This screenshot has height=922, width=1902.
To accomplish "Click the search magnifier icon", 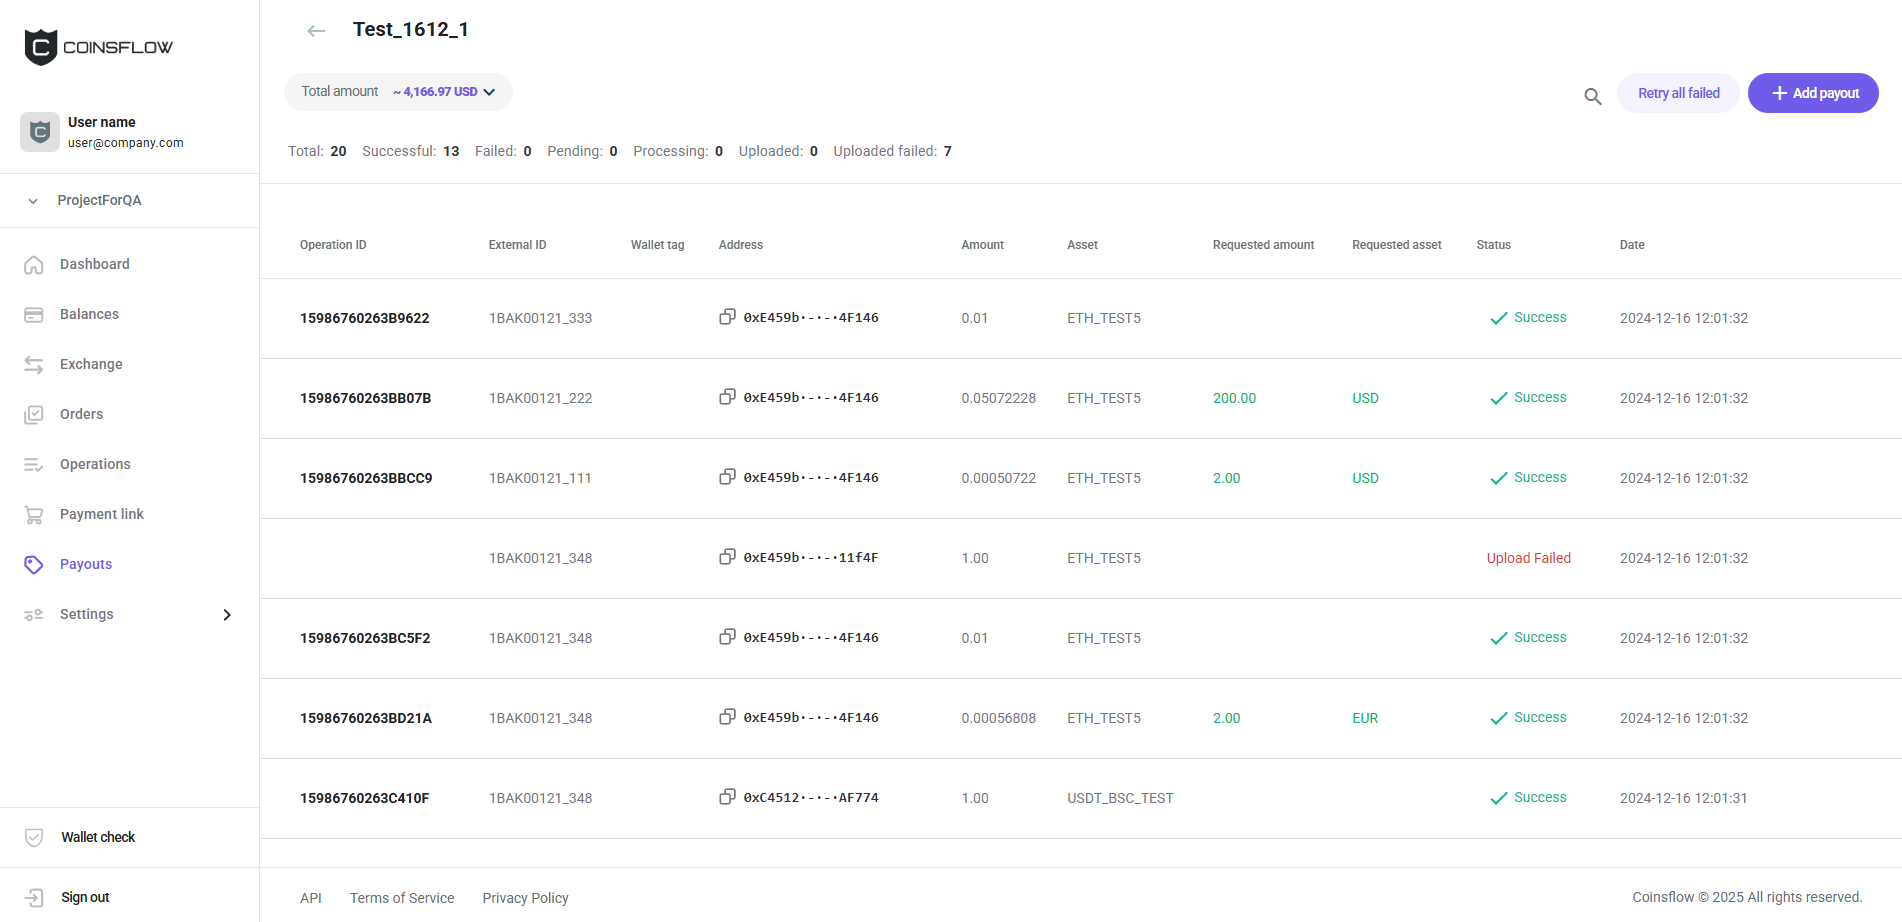I will pyautogui.click(x=1593, y=96).
